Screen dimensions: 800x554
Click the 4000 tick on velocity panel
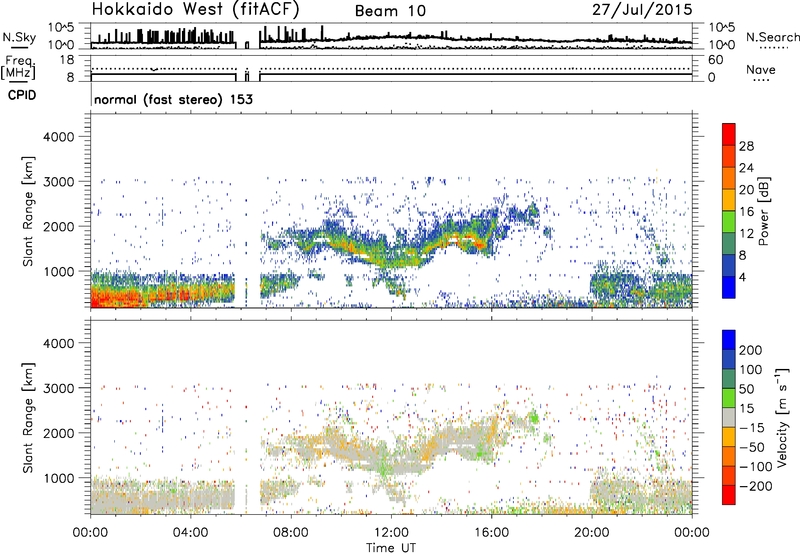[58, 343]
